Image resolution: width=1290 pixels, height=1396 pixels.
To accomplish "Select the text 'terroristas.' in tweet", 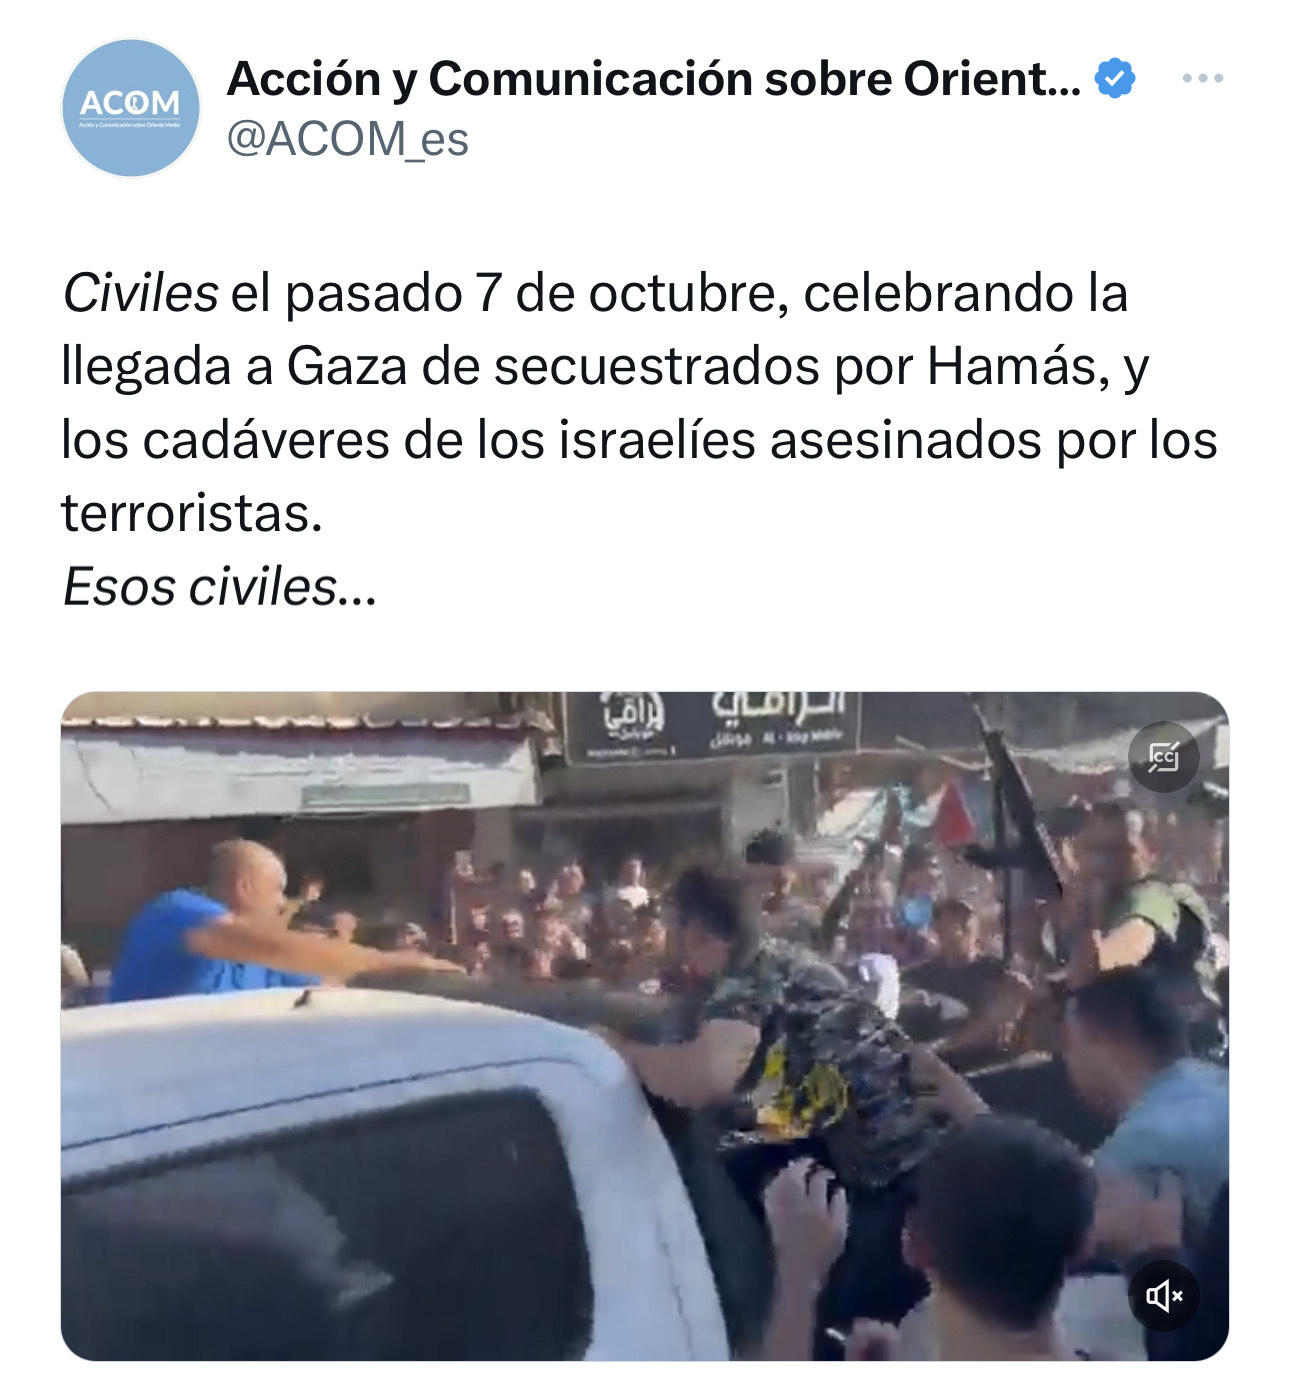I will coord(192,514).
